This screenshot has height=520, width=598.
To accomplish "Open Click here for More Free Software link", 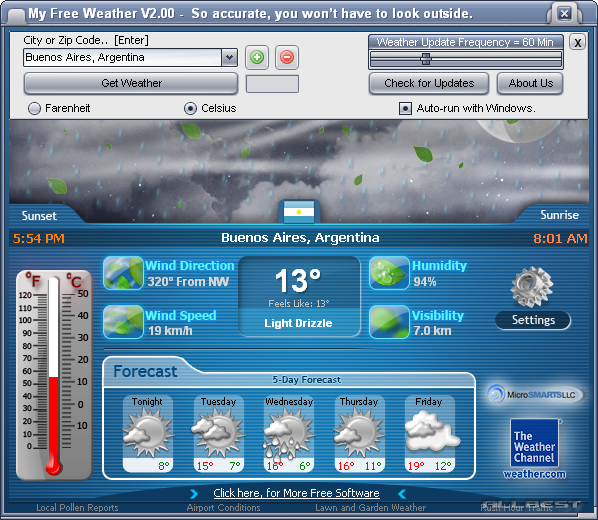I will point(296,493).
